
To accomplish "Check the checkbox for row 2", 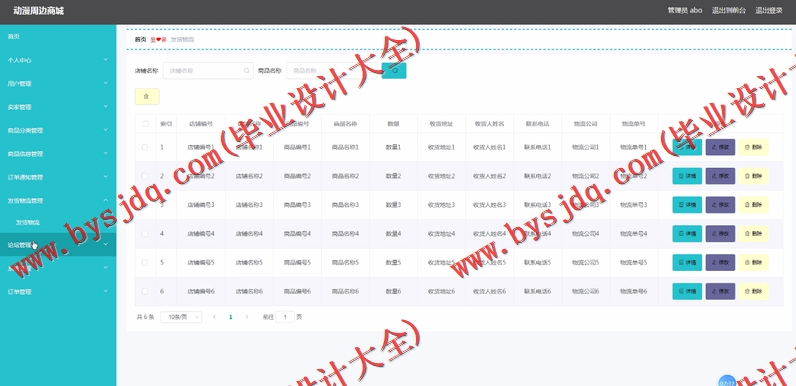I will tap(145, 176).
